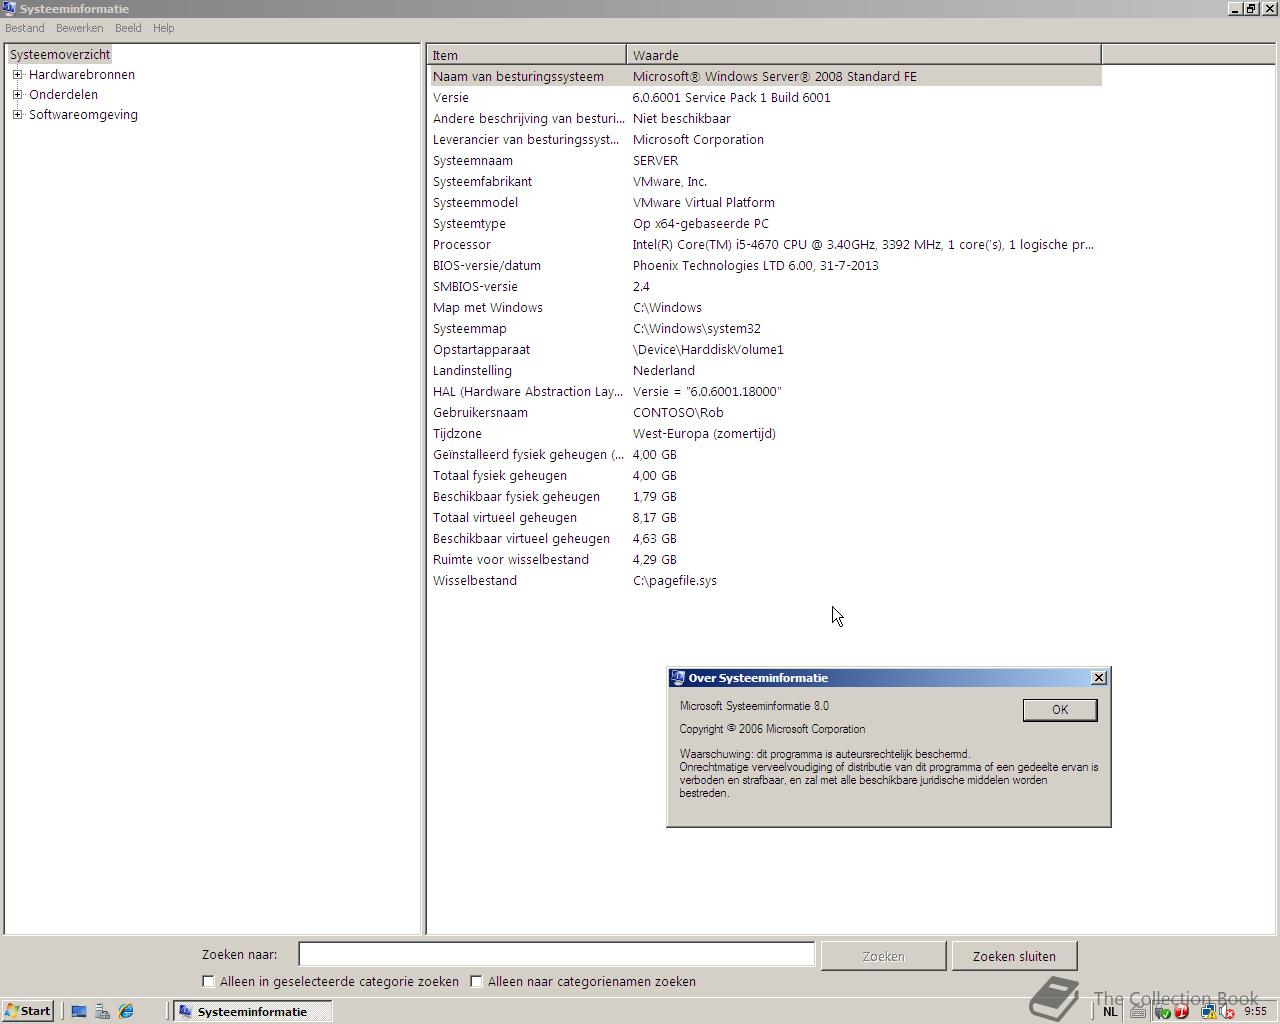Viewport: 1280px width, 1024px height.
Task: Click the network warning tray icon
Action: click(1208, 1011)
